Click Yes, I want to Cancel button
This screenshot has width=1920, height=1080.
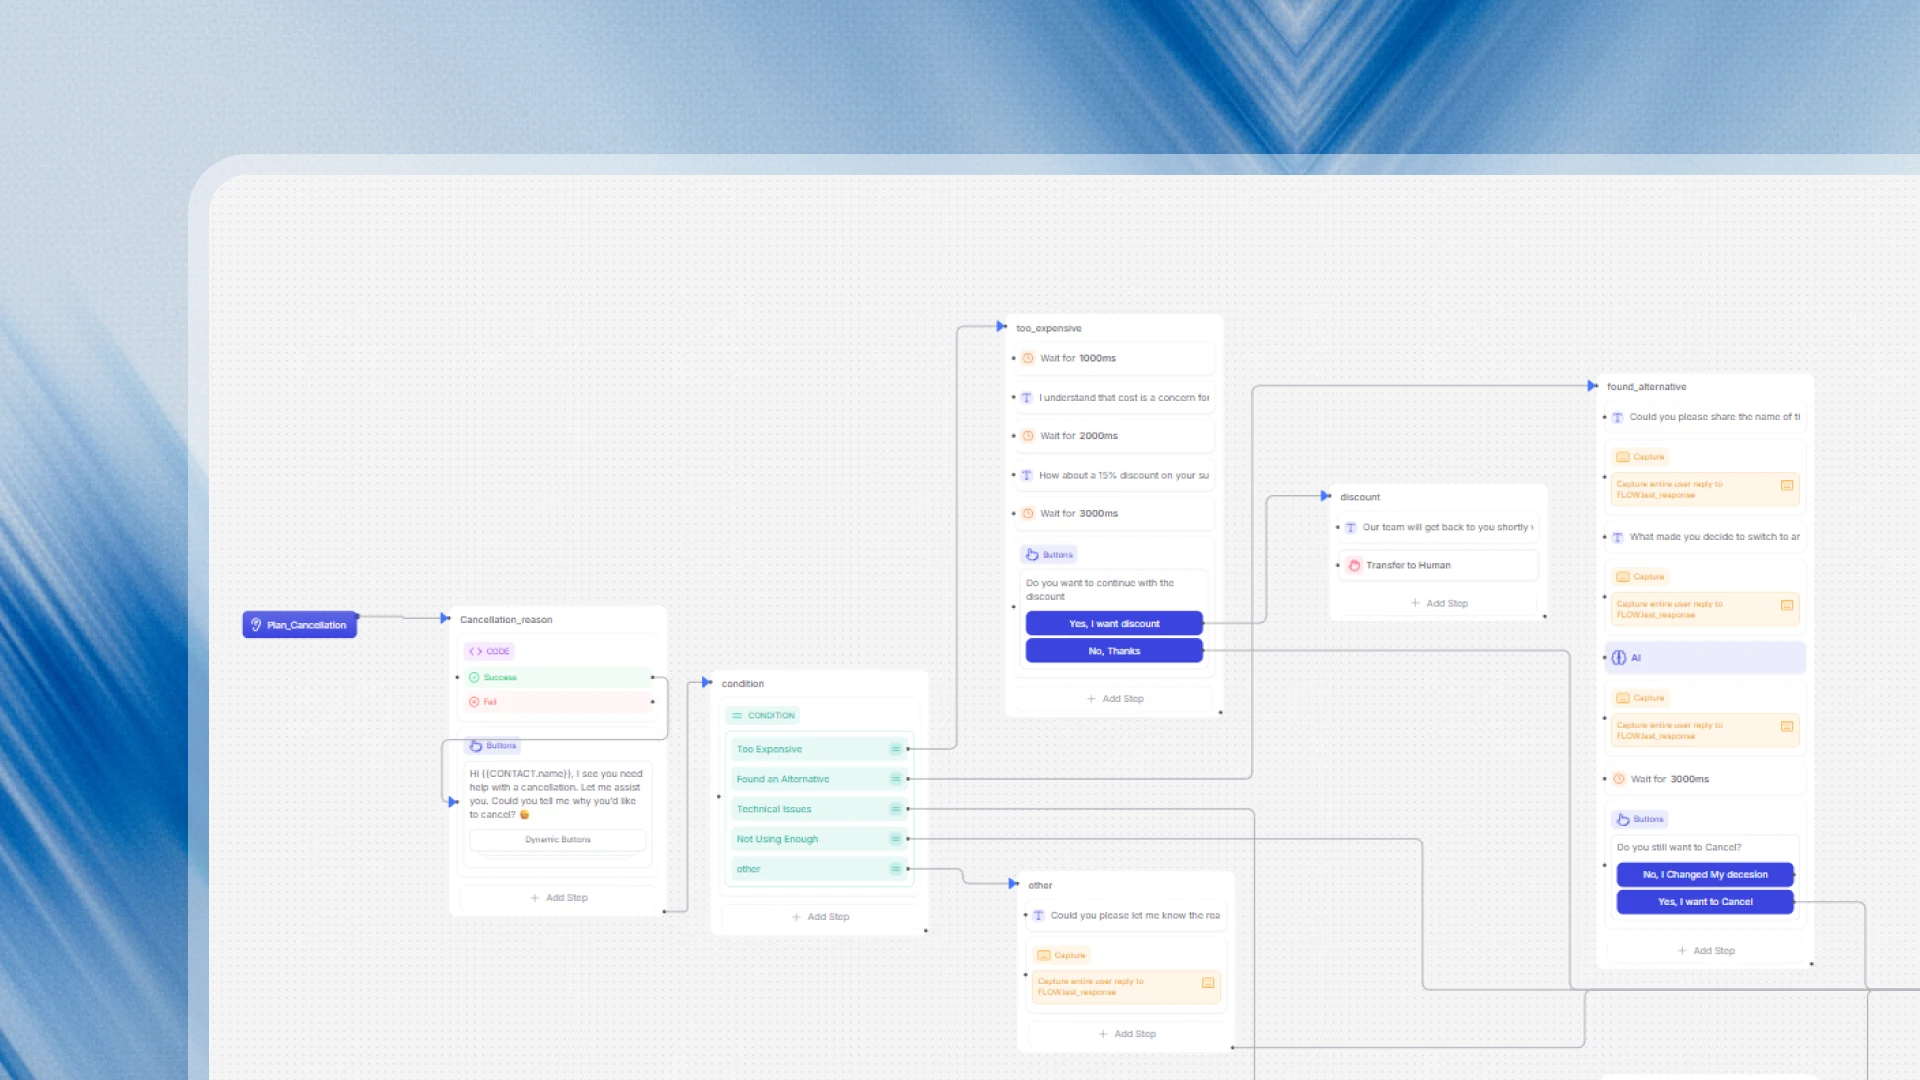(x=1704, y=902)
